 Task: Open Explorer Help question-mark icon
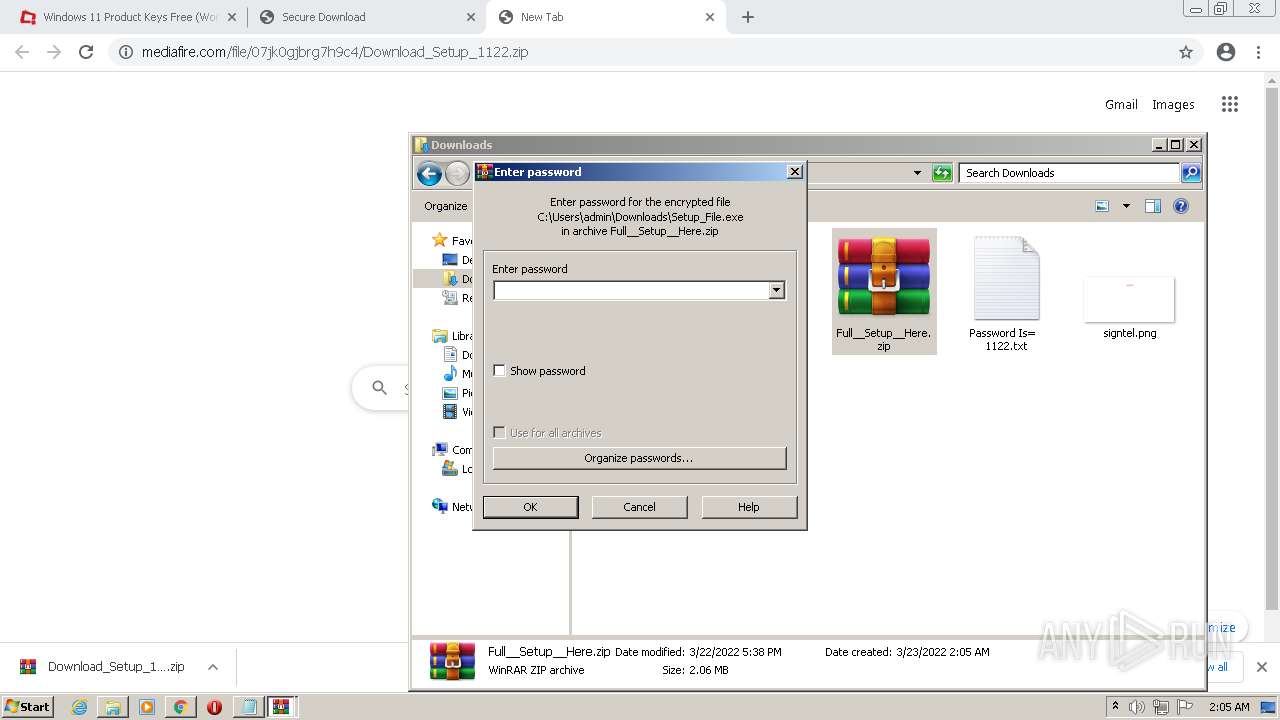pyautogui.click(x=1180, y=206)
